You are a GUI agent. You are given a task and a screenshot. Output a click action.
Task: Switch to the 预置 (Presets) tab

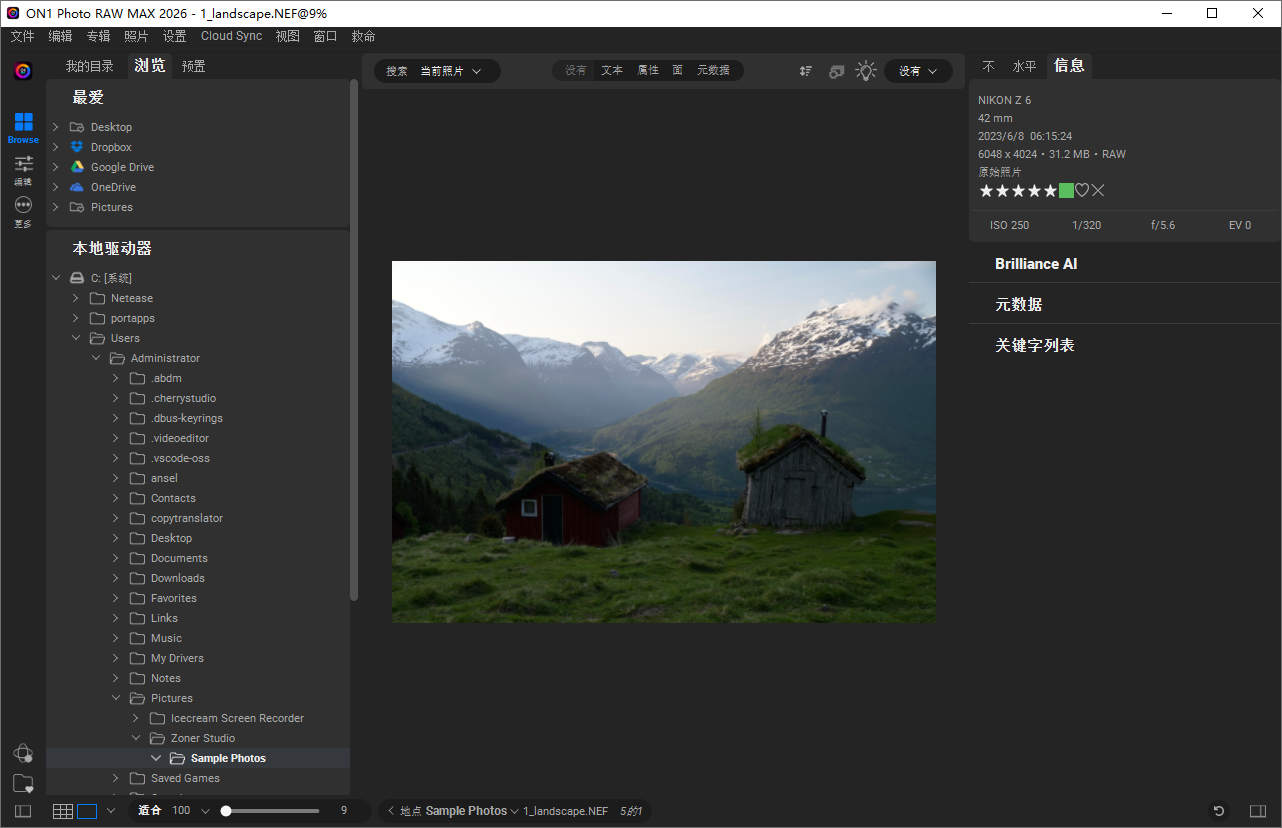193,65
